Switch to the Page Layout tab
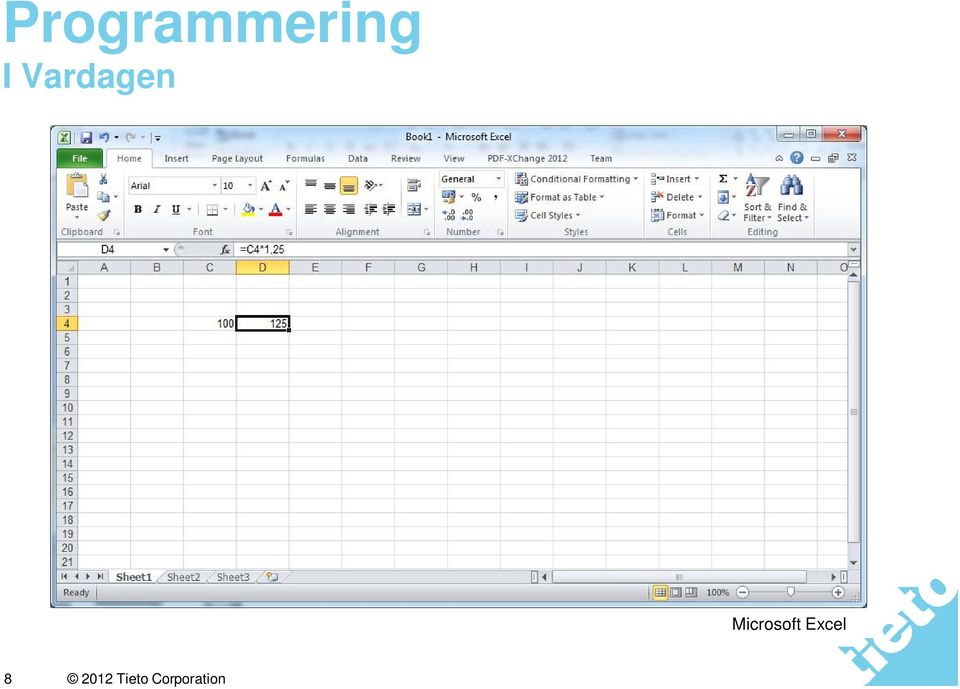This screenshot has width=960, height=689. click(237, 158)
